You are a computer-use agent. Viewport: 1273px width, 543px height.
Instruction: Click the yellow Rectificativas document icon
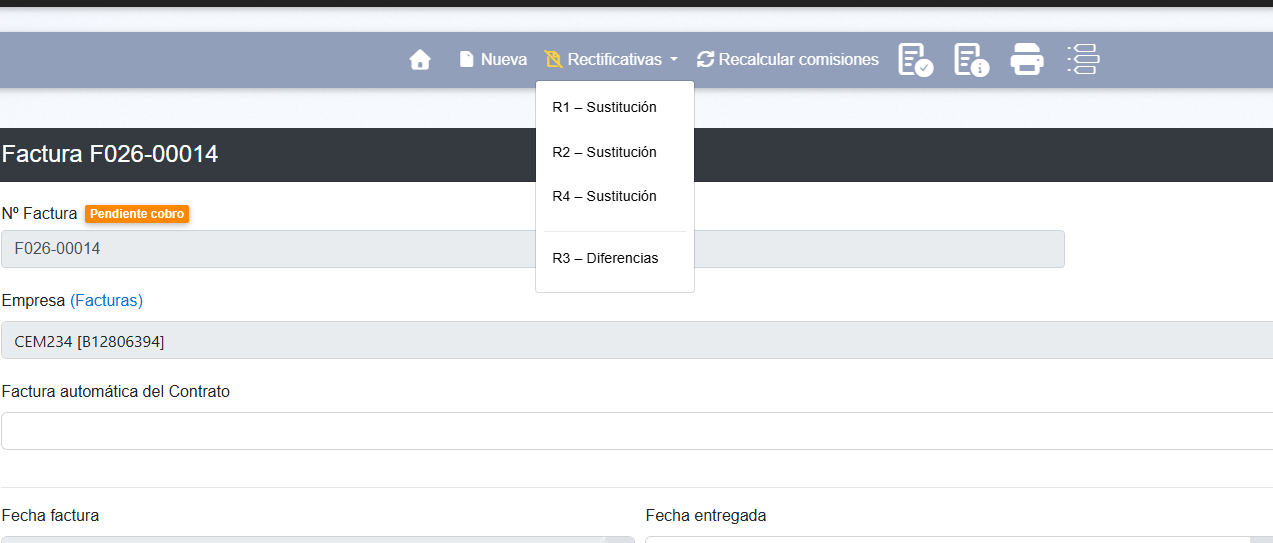coord(553,60)
